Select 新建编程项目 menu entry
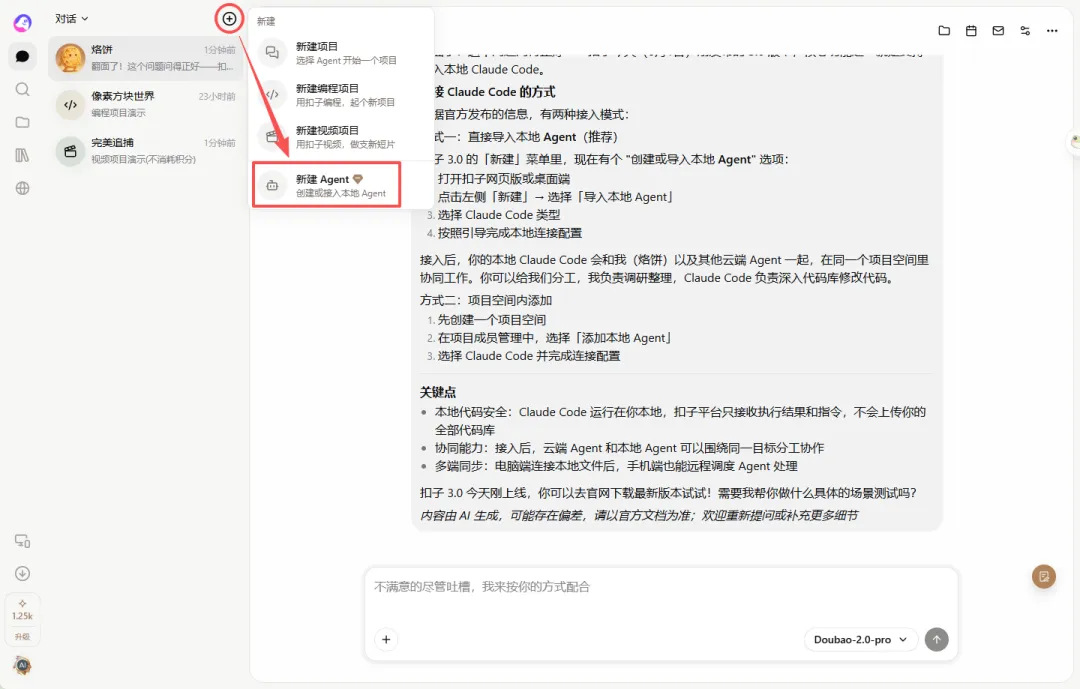The height and width of the screenshot is (689, 1080). pos(342,95)
